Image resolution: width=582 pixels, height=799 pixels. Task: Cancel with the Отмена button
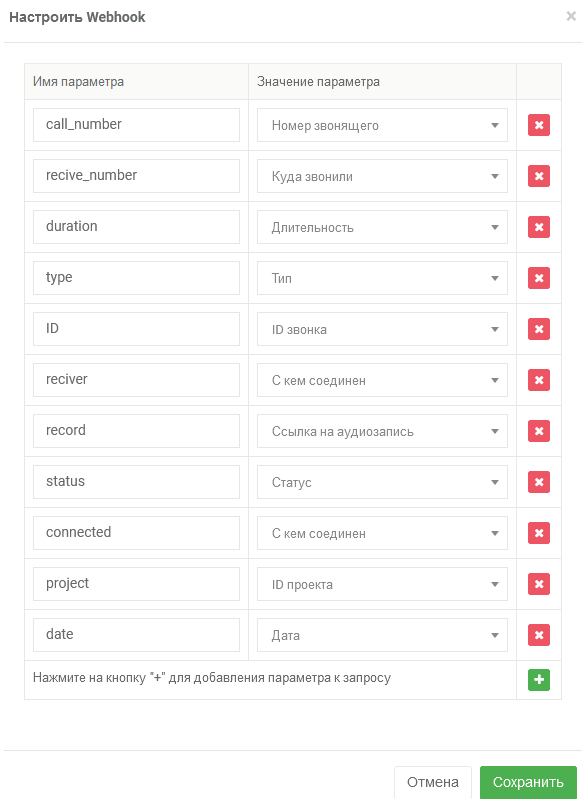(433, 782)
